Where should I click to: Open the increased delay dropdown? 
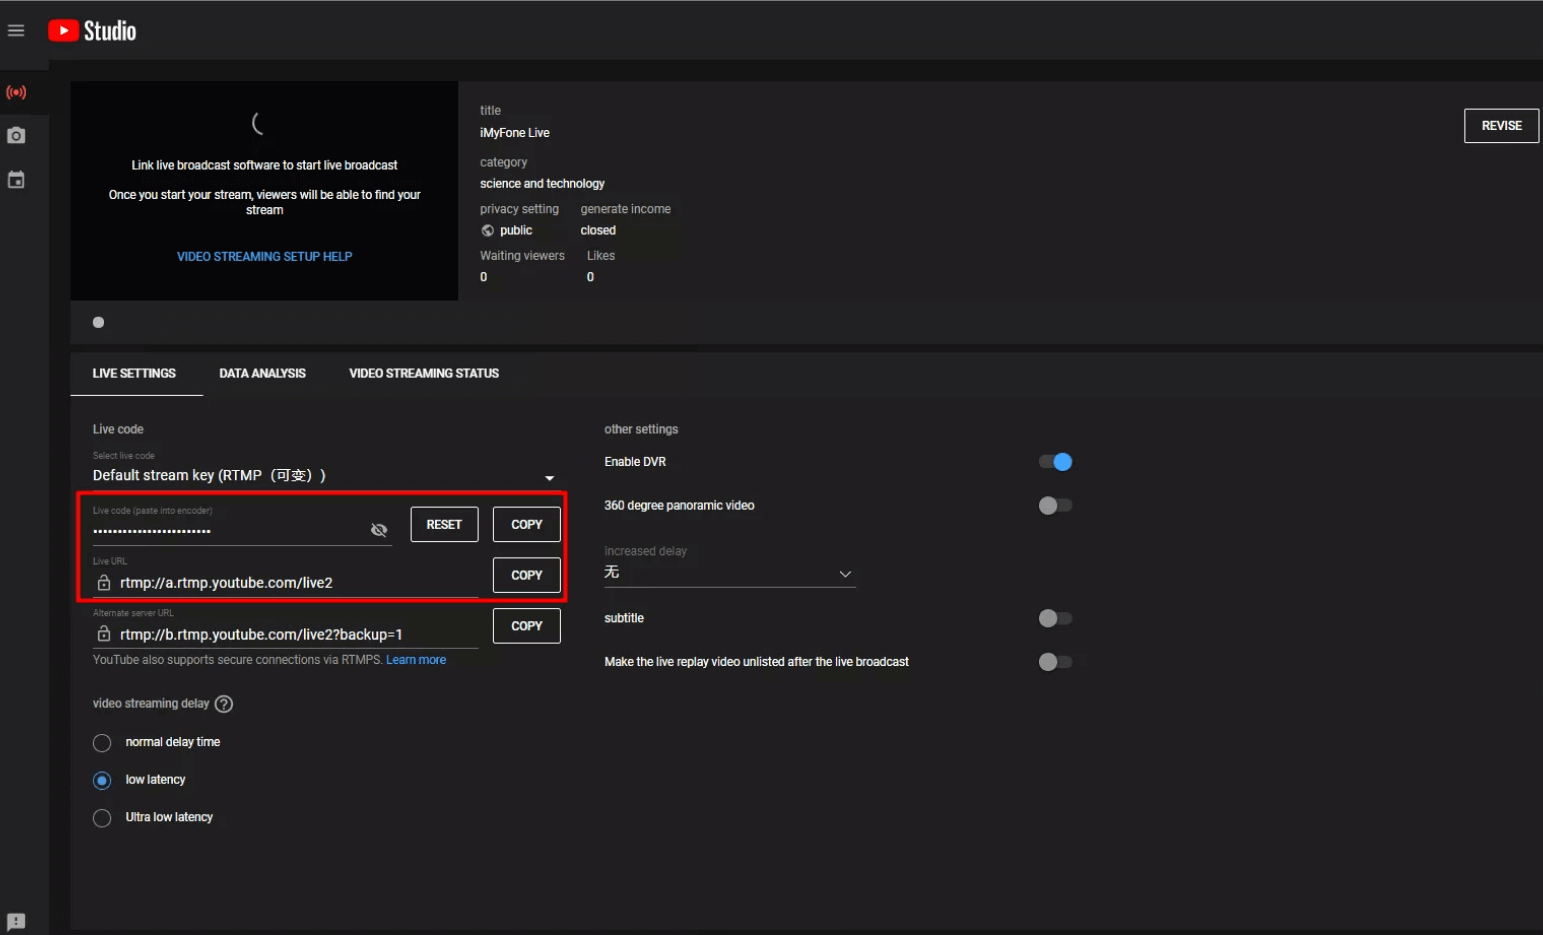click(729, 573)
